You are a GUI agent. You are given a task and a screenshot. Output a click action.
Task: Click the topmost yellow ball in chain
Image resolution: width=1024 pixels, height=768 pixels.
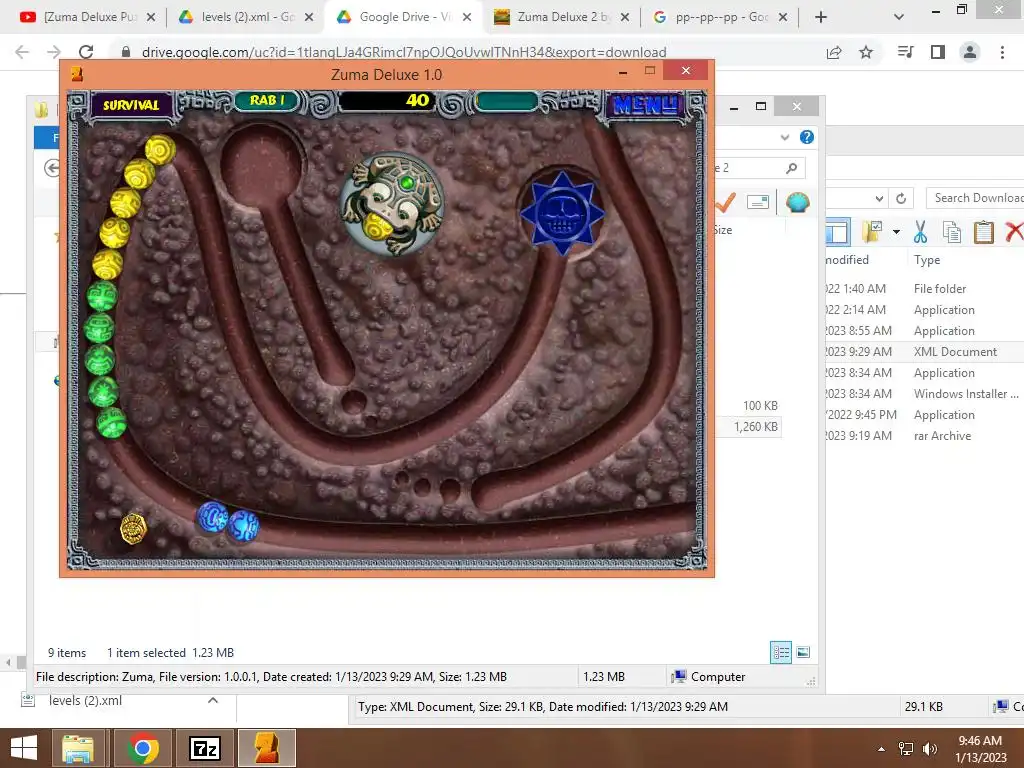pos(160,150)
